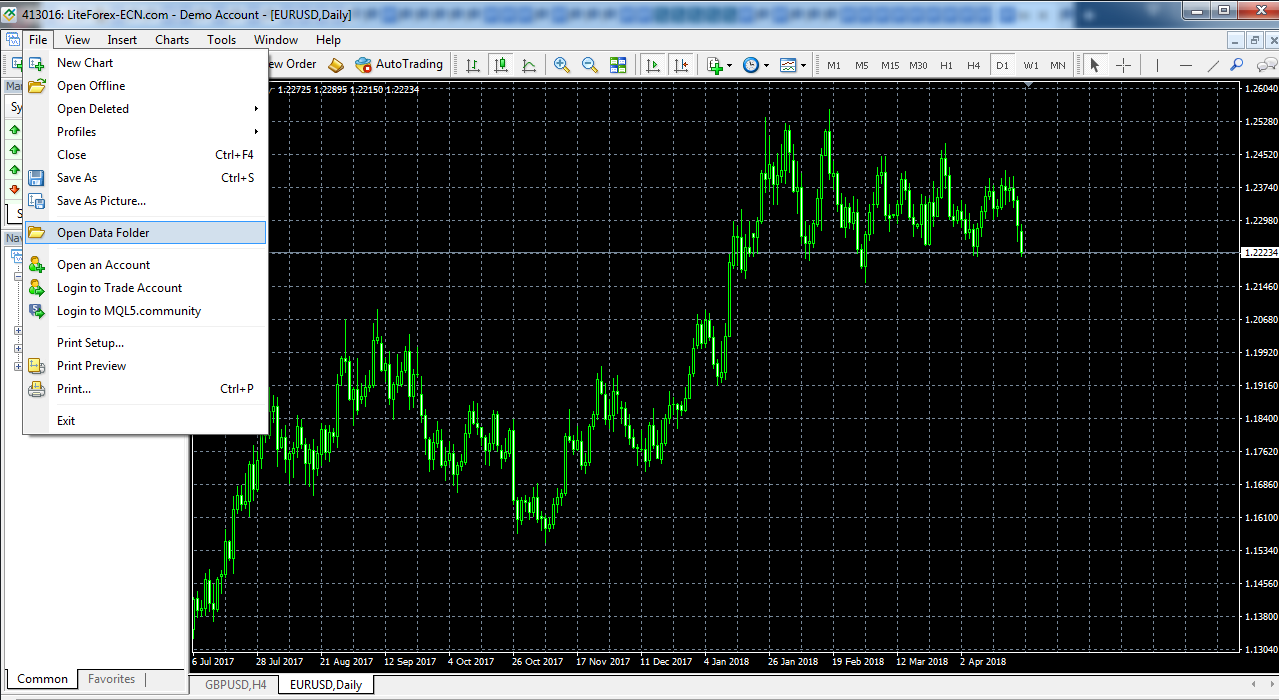The height and width of the screenshot is (700, 1279).
Task: Toggle the AutoTrading button
Action: click(x=399, y=64)
